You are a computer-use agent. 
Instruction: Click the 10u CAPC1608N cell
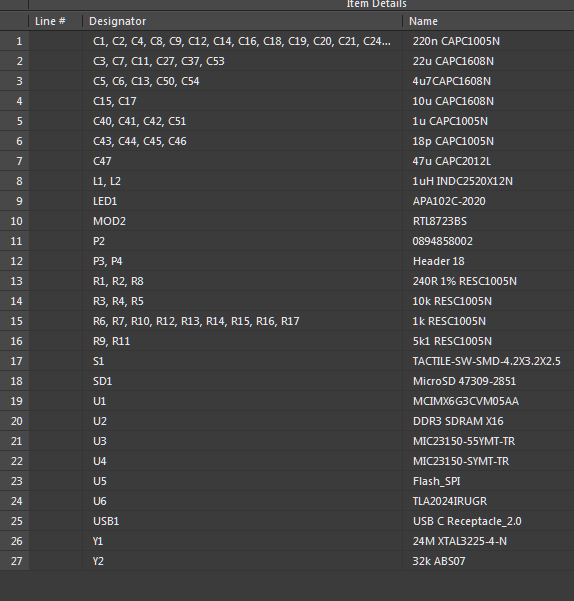[x=489, y=101]
